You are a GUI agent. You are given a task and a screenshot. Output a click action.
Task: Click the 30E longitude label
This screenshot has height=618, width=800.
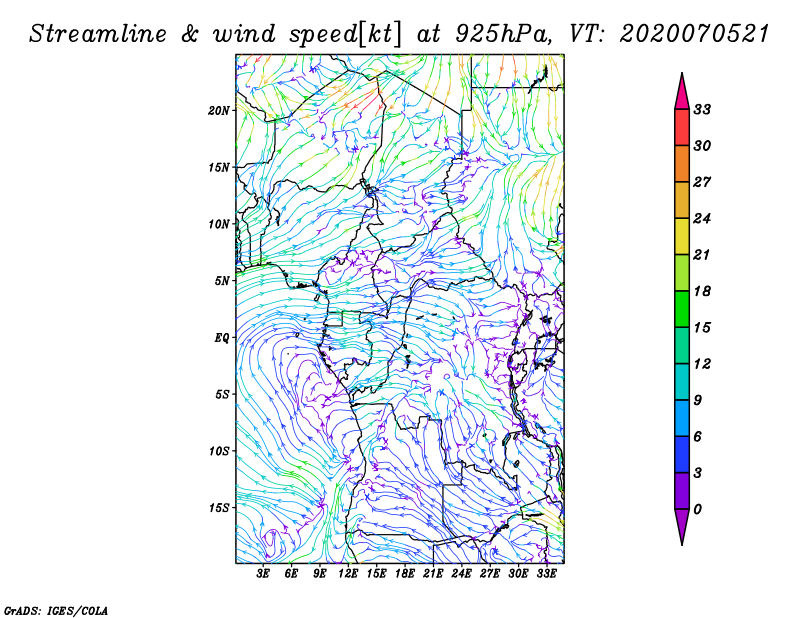point(518,574)
